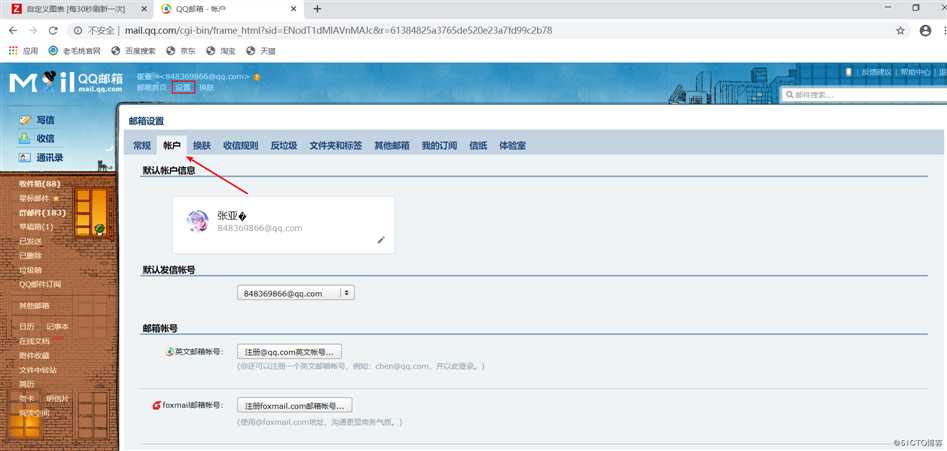Open the 反垃圾 anti-spam tab
This screenshot has width=947, height=451.
pyautogui.click(x=283, y=146)
